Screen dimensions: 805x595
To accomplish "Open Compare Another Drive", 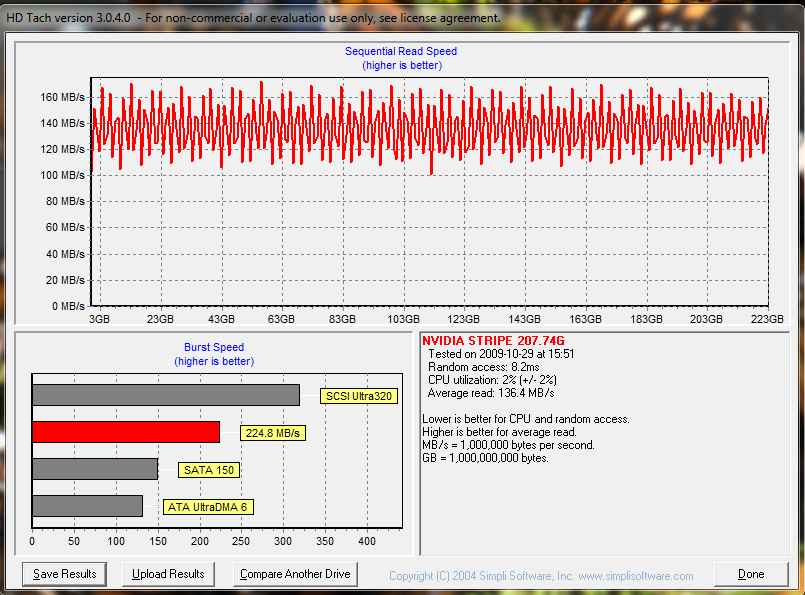I will coord(295,574).
